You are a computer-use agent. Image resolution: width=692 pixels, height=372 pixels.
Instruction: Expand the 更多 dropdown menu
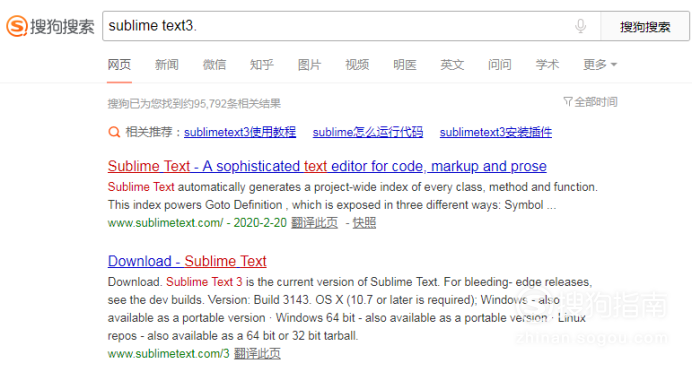pos(600,65)
